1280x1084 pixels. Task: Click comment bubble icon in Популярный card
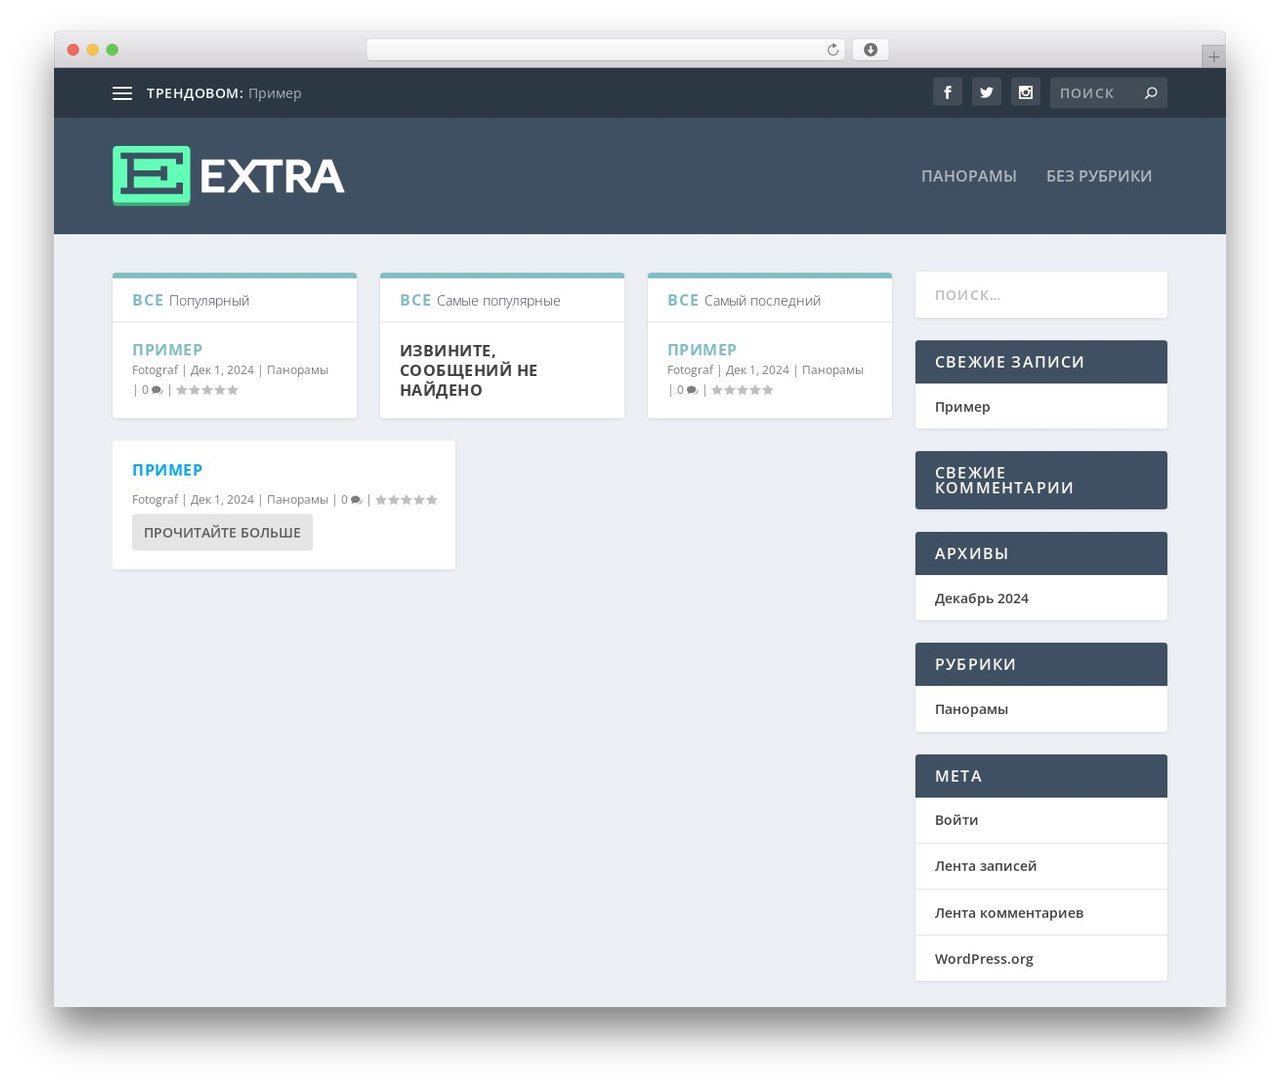coord(157,390)
